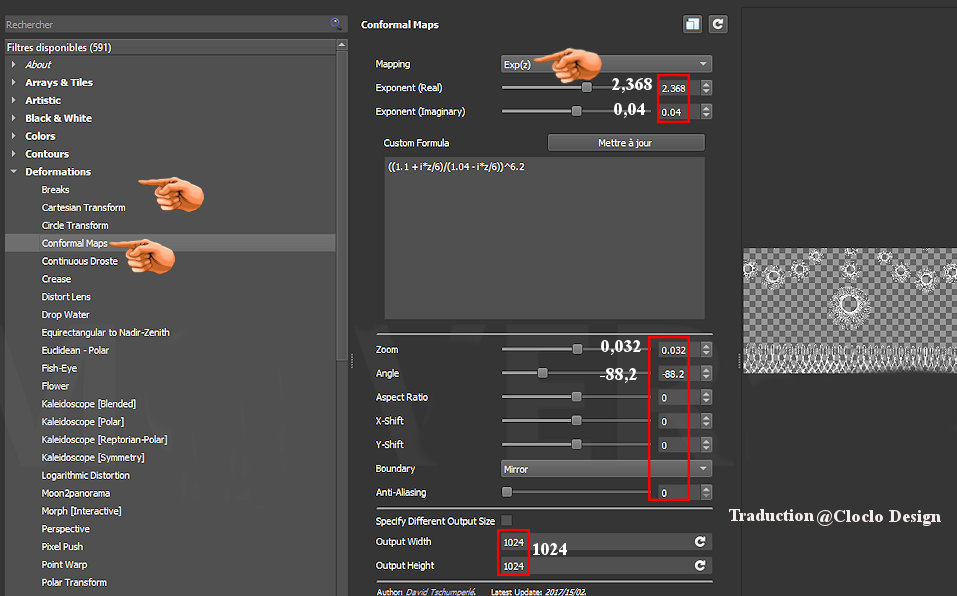The height and width of the screenshot is (596, 957).
Task: Click the Rechercher search field
Action: tap(166, 24)
